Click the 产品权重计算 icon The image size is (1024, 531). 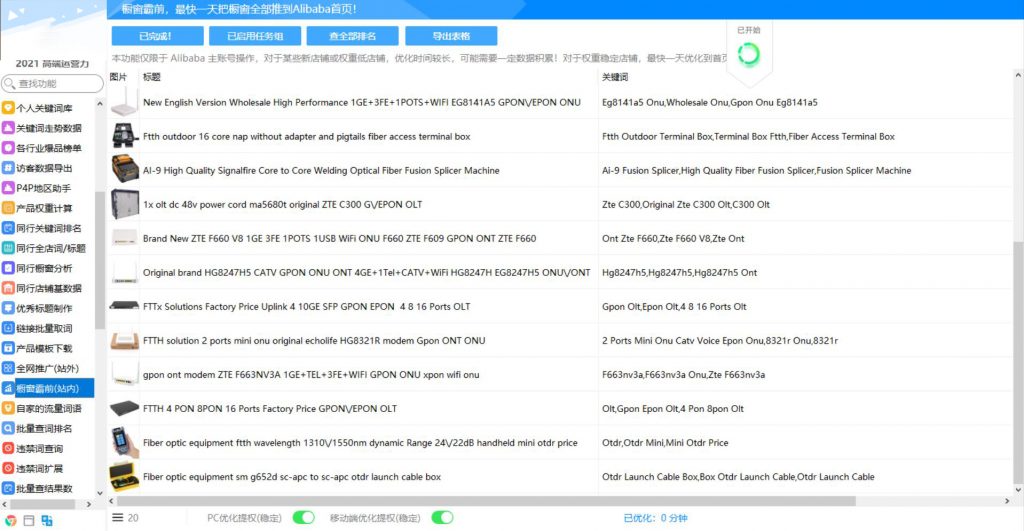point(8,208)
